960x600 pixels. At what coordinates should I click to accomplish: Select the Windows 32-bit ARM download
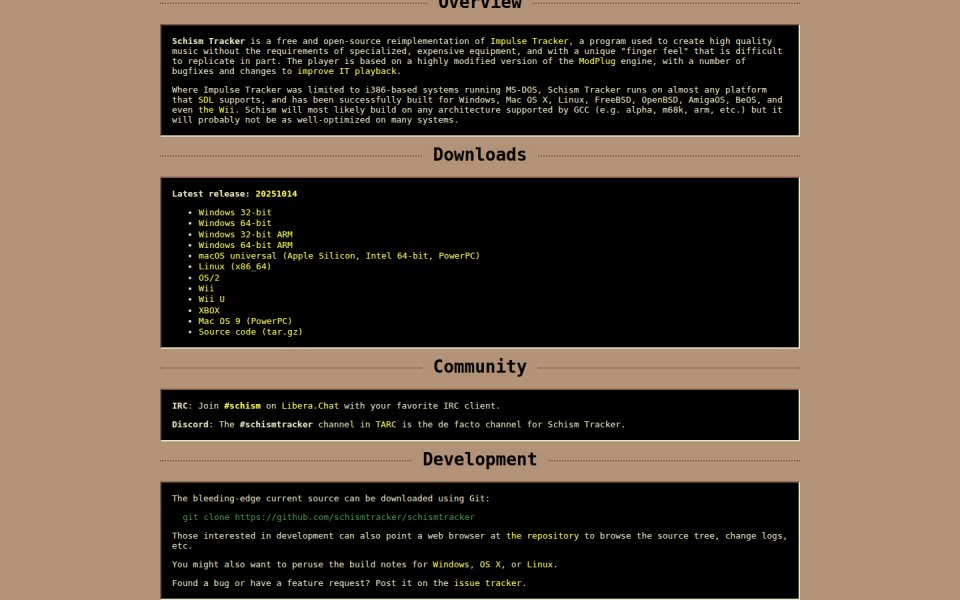coord(246,234)
